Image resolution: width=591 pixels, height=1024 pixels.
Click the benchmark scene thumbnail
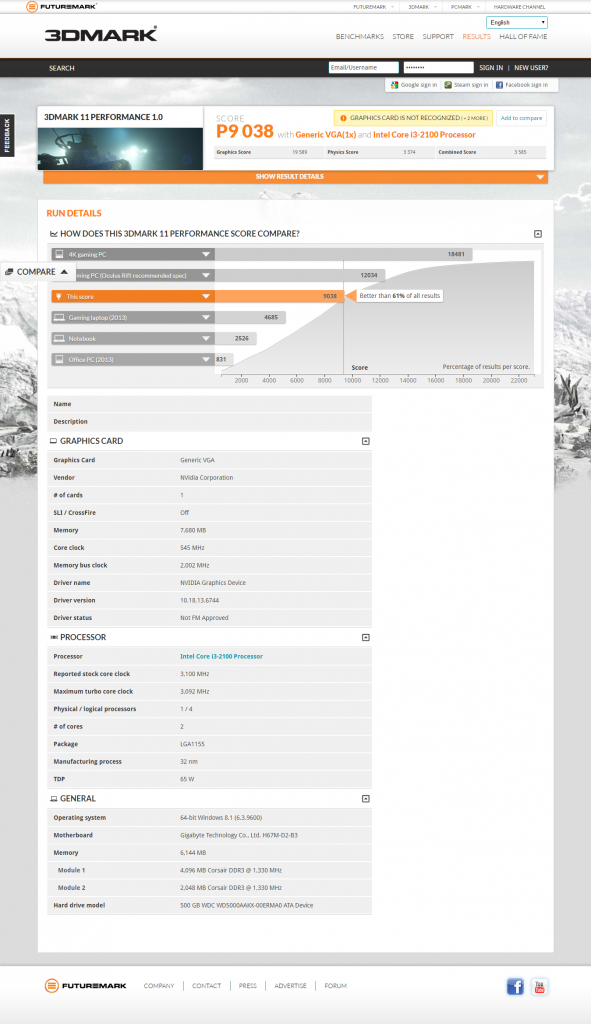pyautogui.click(x=120, y=149)
